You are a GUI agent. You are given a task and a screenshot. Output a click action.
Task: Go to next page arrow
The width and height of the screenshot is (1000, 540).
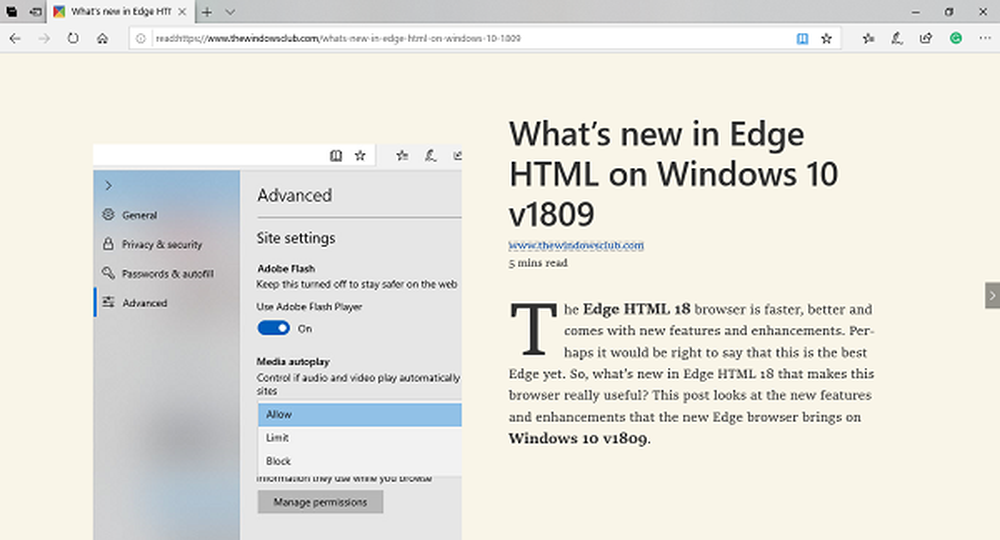pos(992,296)
